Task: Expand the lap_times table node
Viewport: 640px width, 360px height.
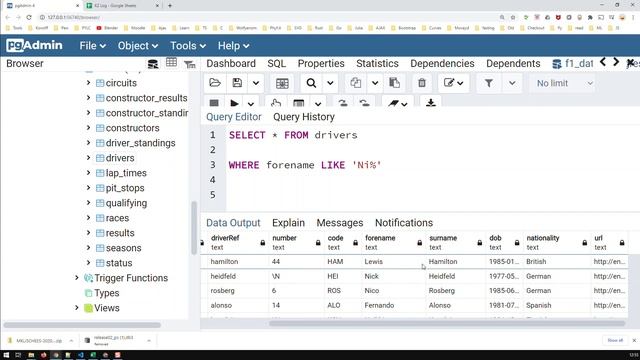Action: (x=88, y=173)
